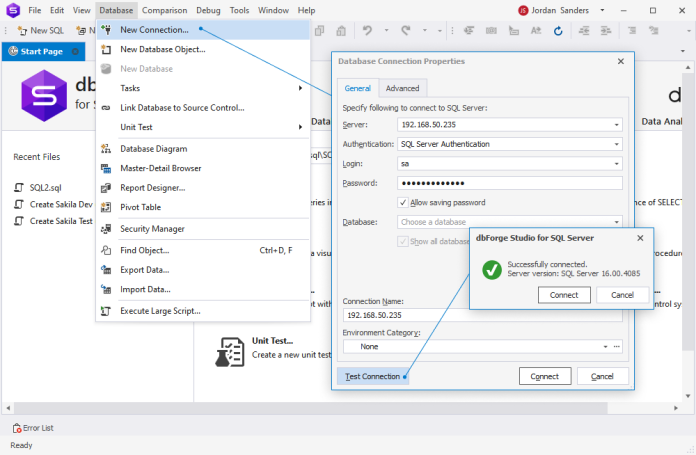Image resolution: width=696 pixels, height=455 pixels.
Task: Open the Window menu
Action: point(273,10)
